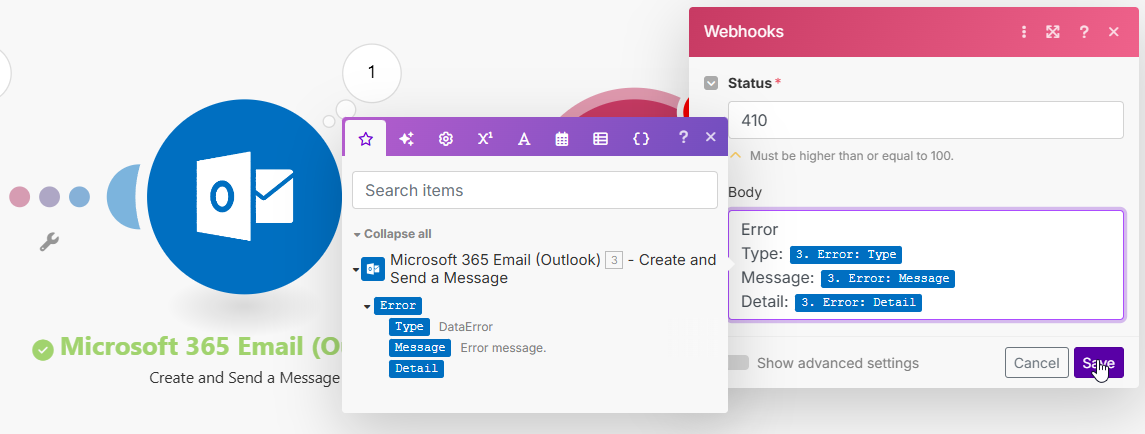
Task: Expand the Webhooks panel to fullscreen
Action: click(1053, 32)
